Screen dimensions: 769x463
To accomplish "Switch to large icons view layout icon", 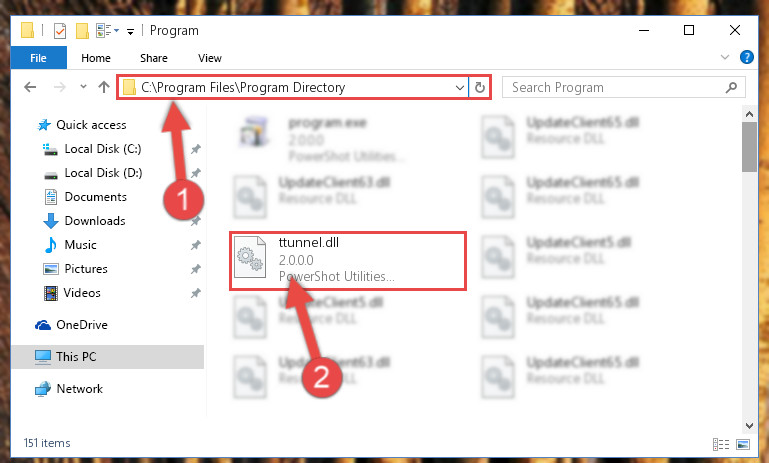I will [743, 444].
